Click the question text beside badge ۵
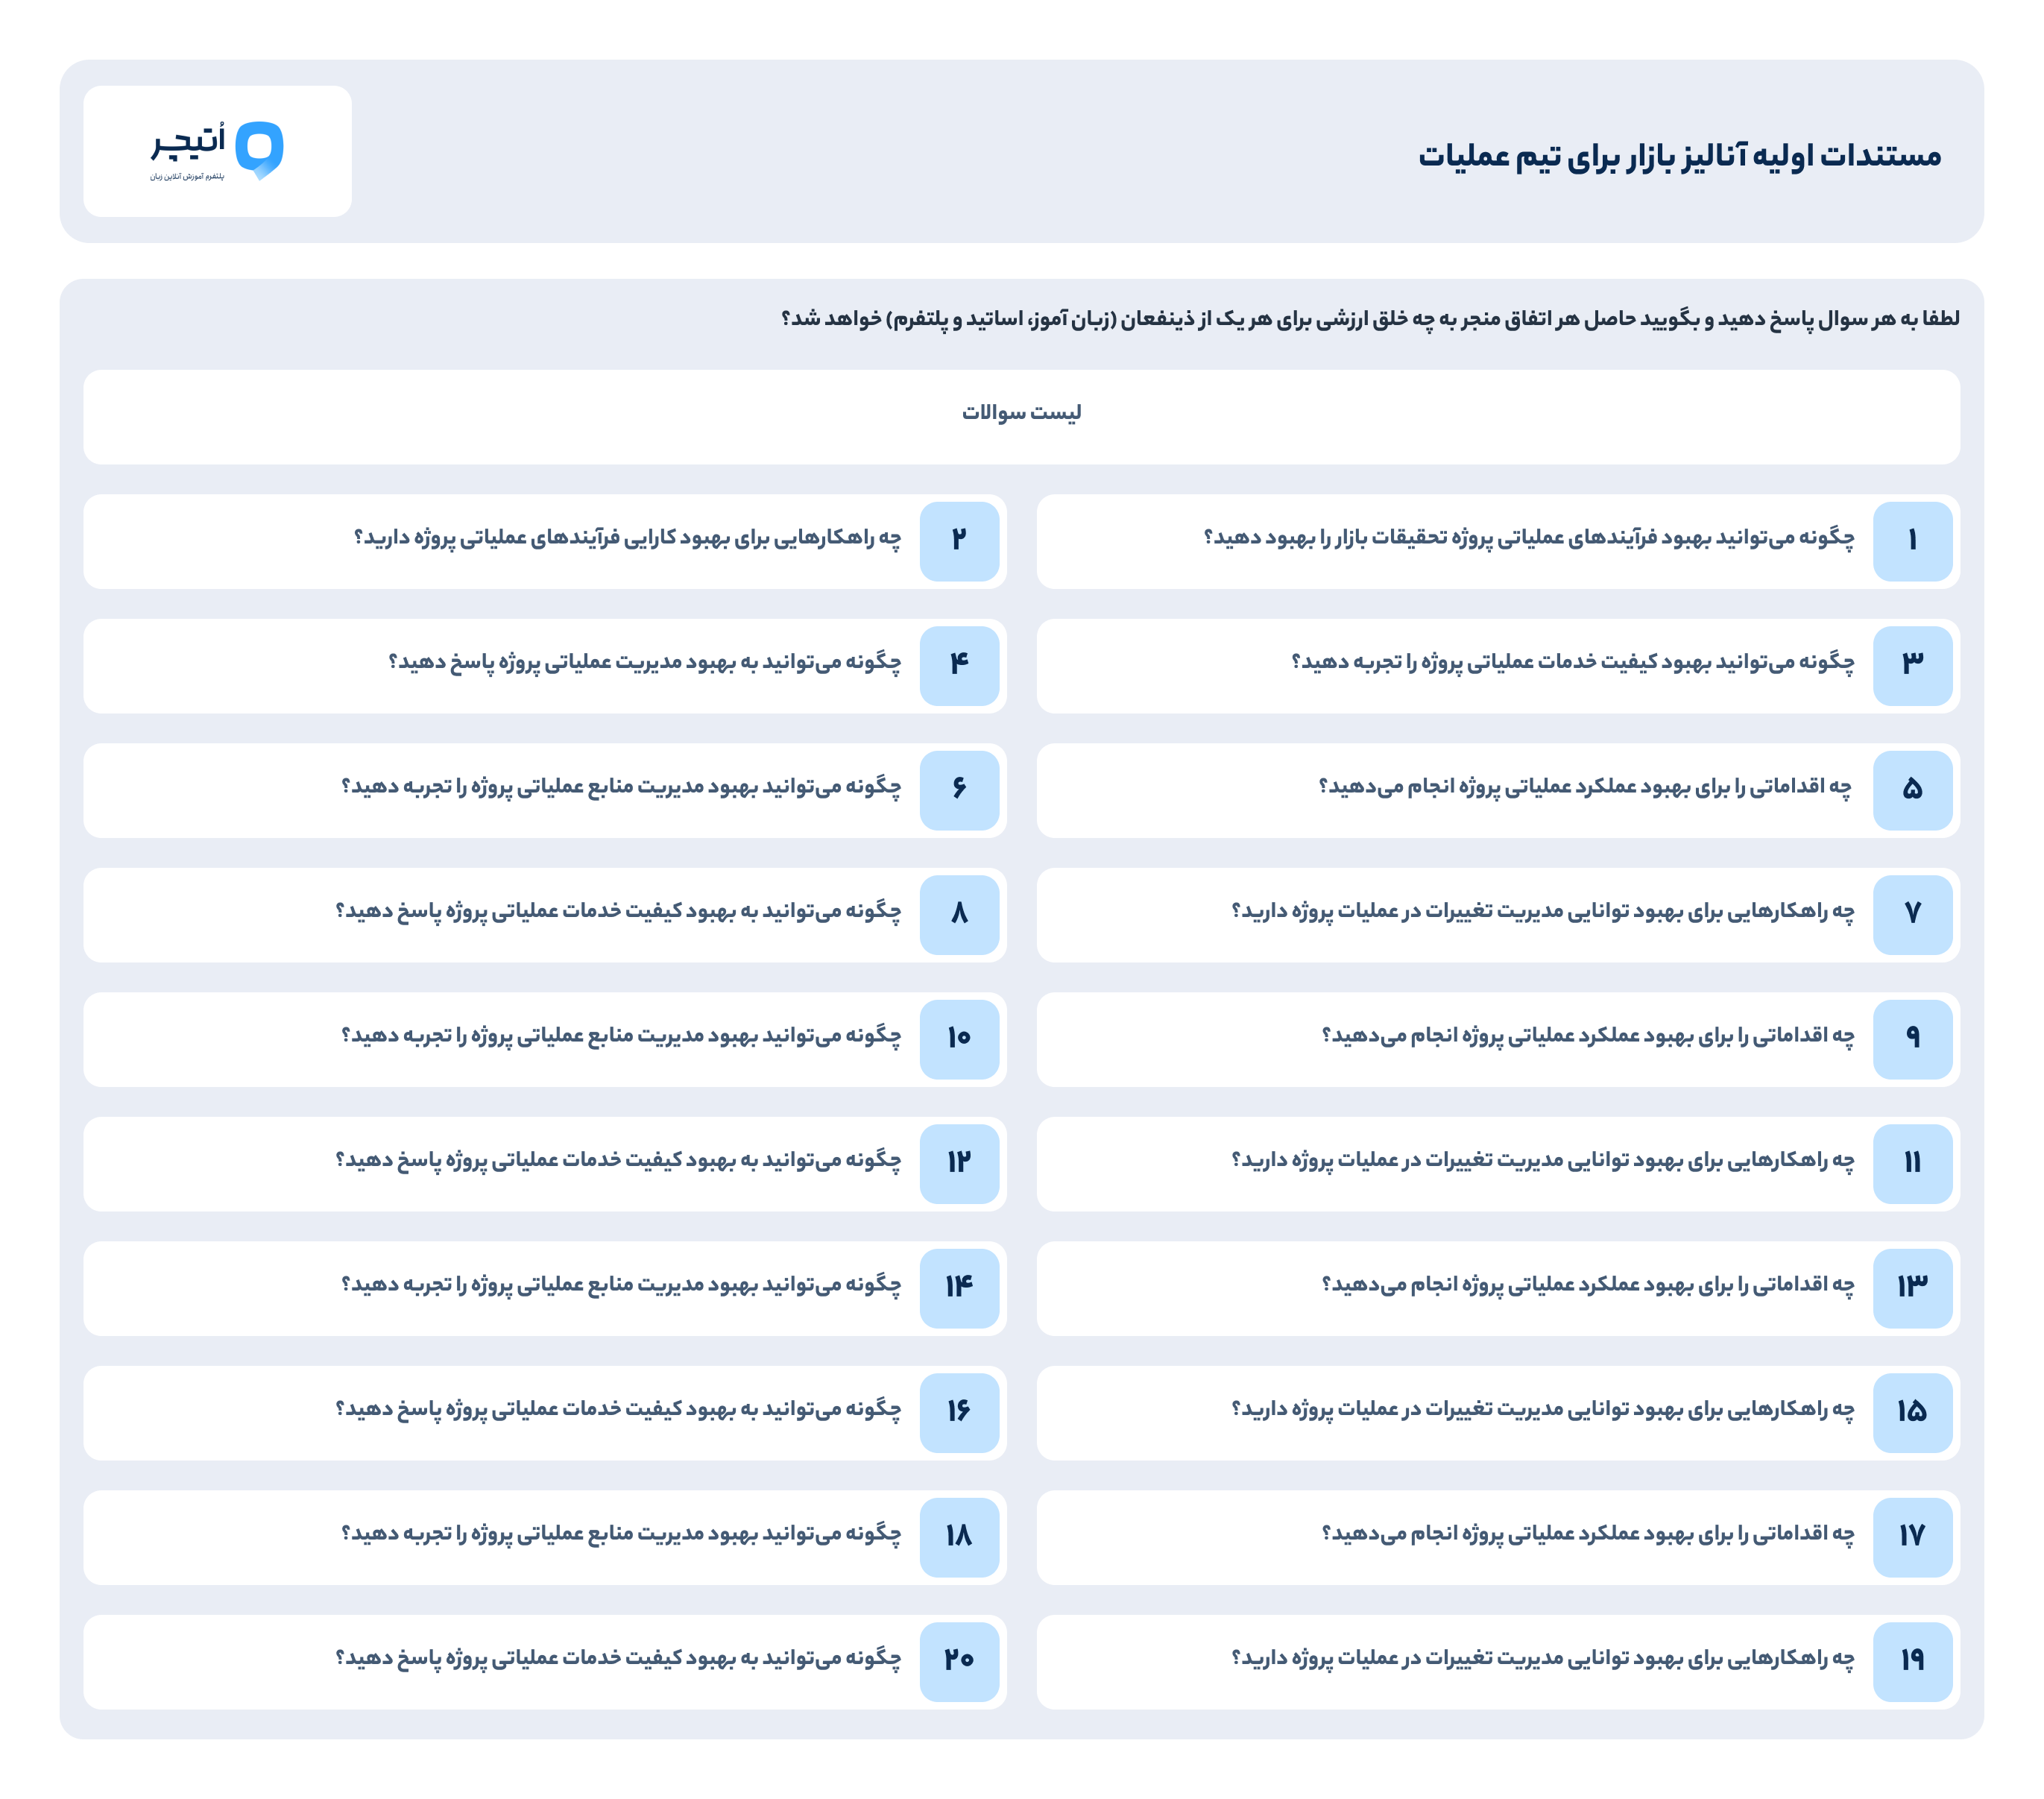This screenshot has width=2044, height=1799. (1585, 787)
